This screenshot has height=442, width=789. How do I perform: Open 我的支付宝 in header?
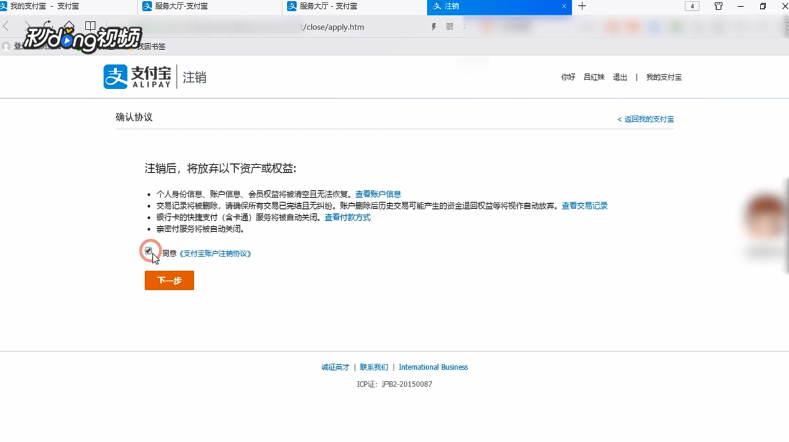[664, 77]
